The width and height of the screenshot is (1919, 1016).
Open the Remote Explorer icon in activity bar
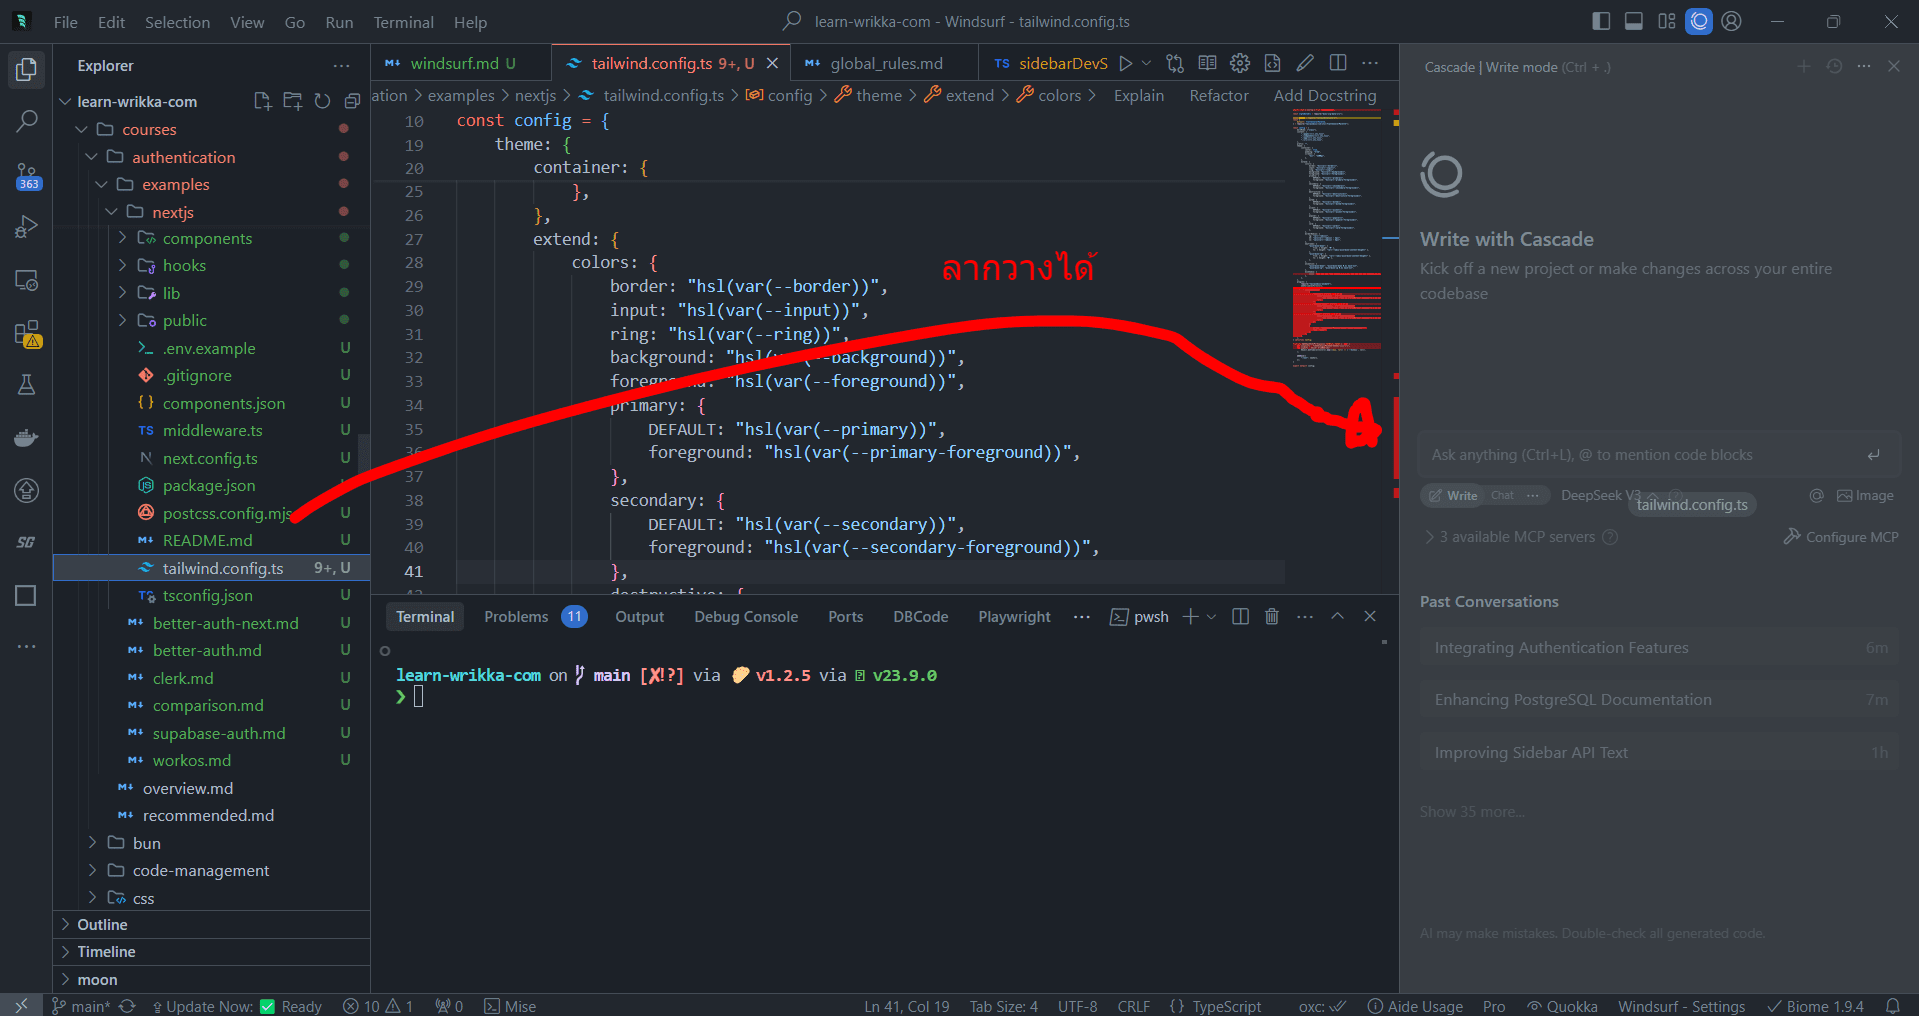tap(27, 281)
